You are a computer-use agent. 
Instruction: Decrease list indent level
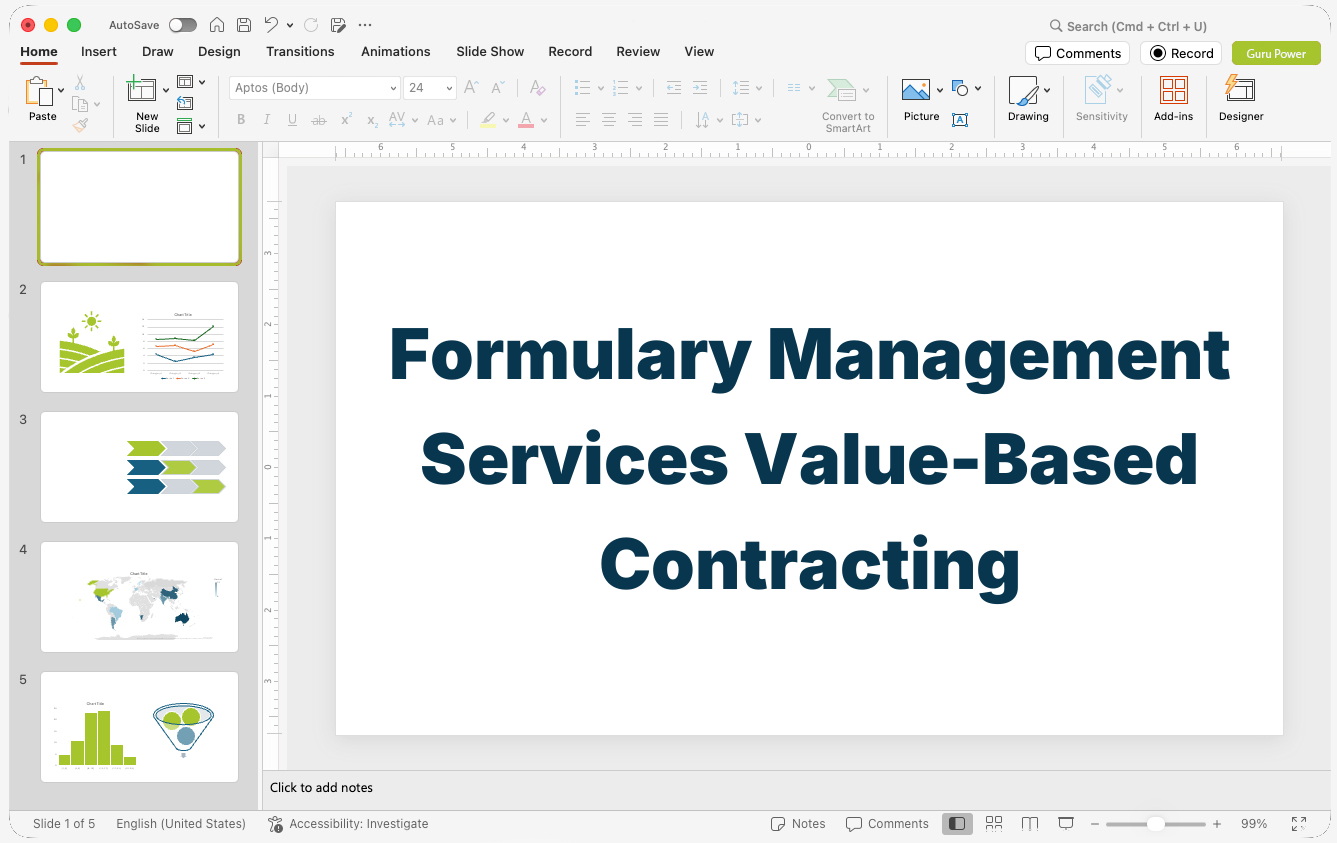click(674, 88)
